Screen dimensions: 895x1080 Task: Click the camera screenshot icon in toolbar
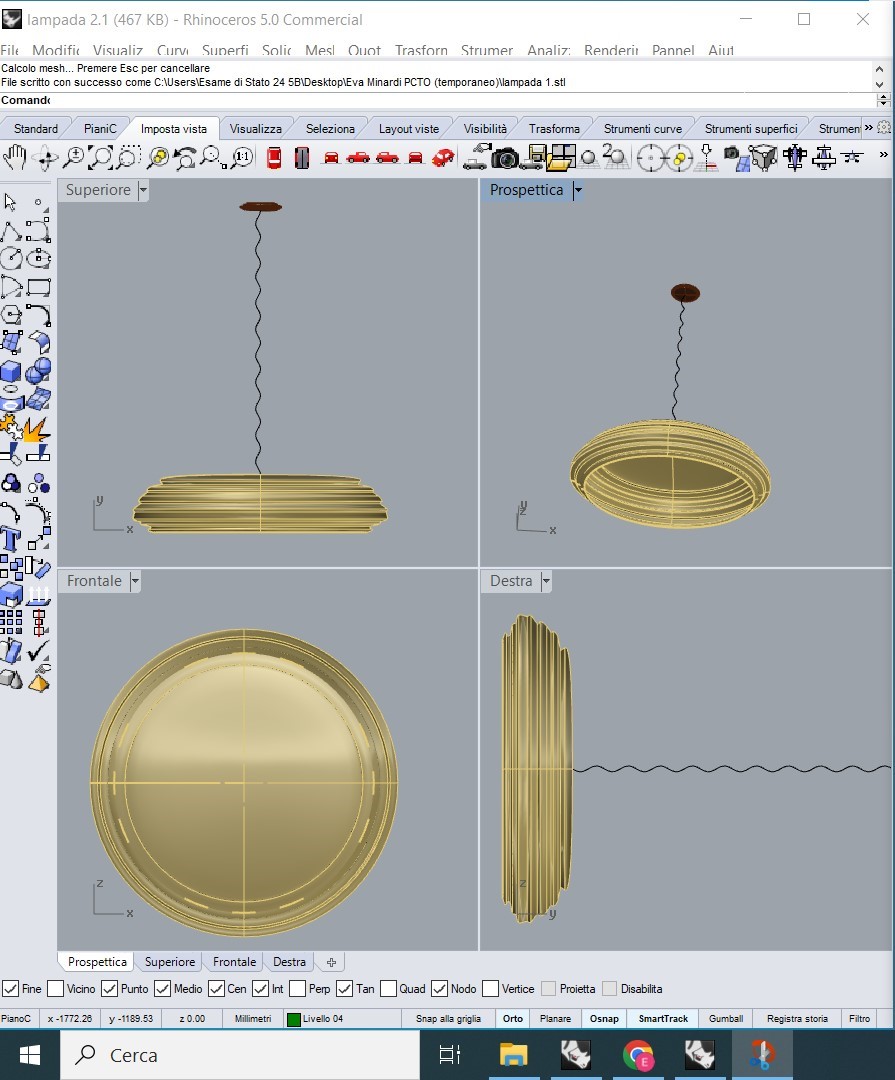[505, 157]
